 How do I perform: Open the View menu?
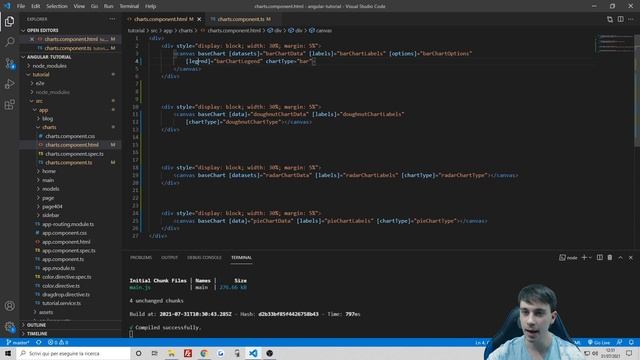tap(79, 6)
